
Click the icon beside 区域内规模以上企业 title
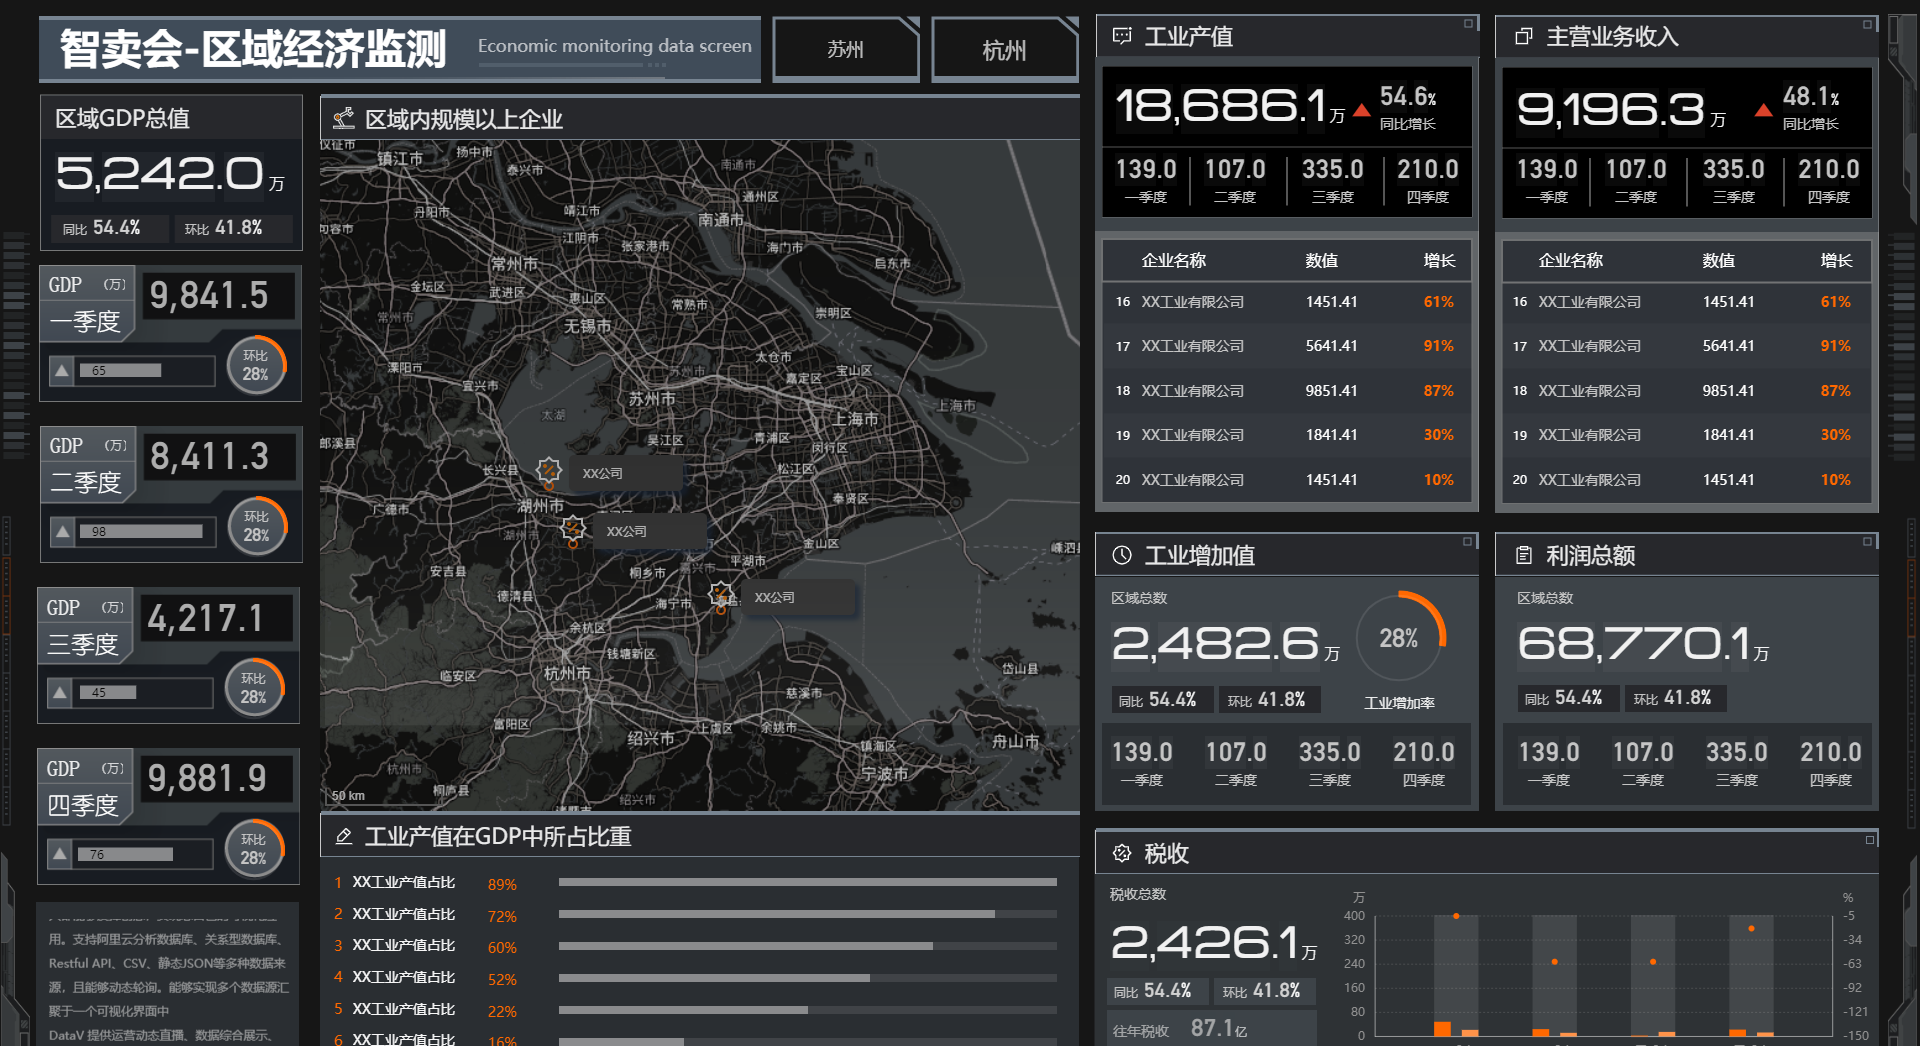[344, 119]
